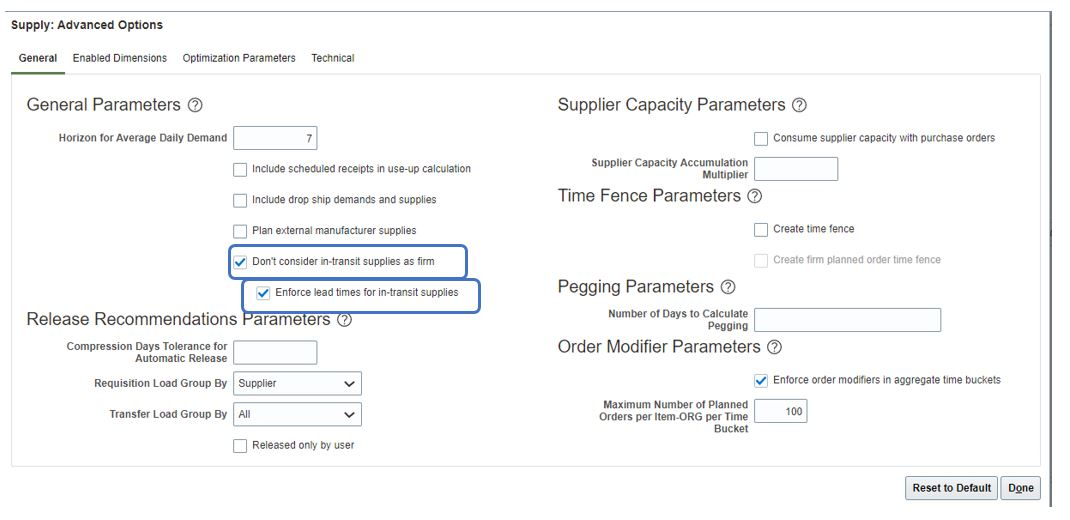Select the Technical tab
This screenshot has width=1070, height=520.
click(x=332, y=58)
